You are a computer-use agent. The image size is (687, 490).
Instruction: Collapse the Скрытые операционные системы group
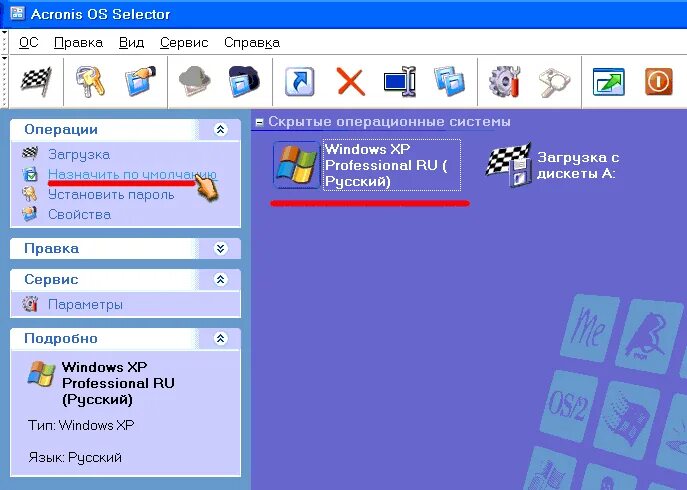(x=259, y=122)
